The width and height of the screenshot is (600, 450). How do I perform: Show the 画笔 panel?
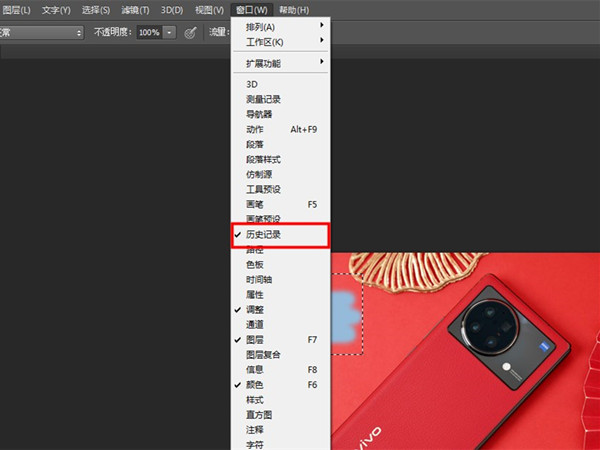coord(255,204)
